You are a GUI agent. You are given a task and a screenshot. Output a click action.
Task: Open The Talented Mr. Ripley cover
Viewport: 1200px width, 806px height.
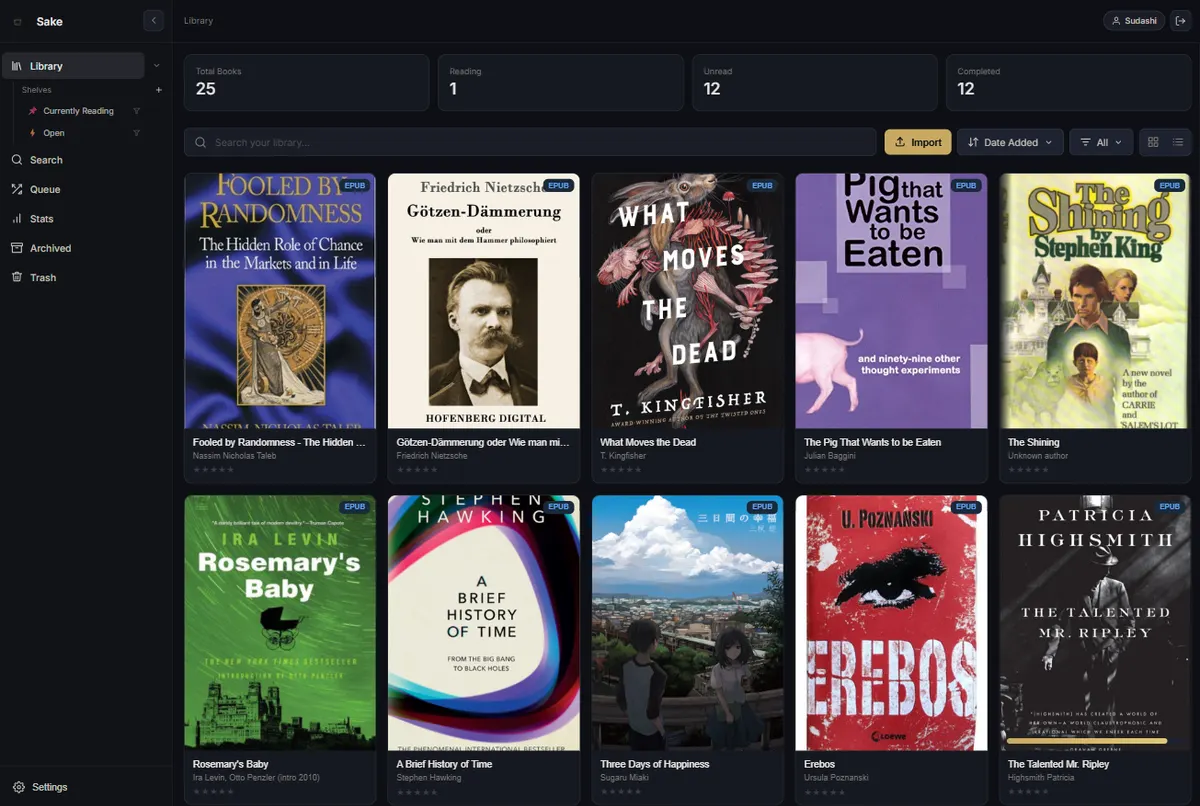[1095, 623]
